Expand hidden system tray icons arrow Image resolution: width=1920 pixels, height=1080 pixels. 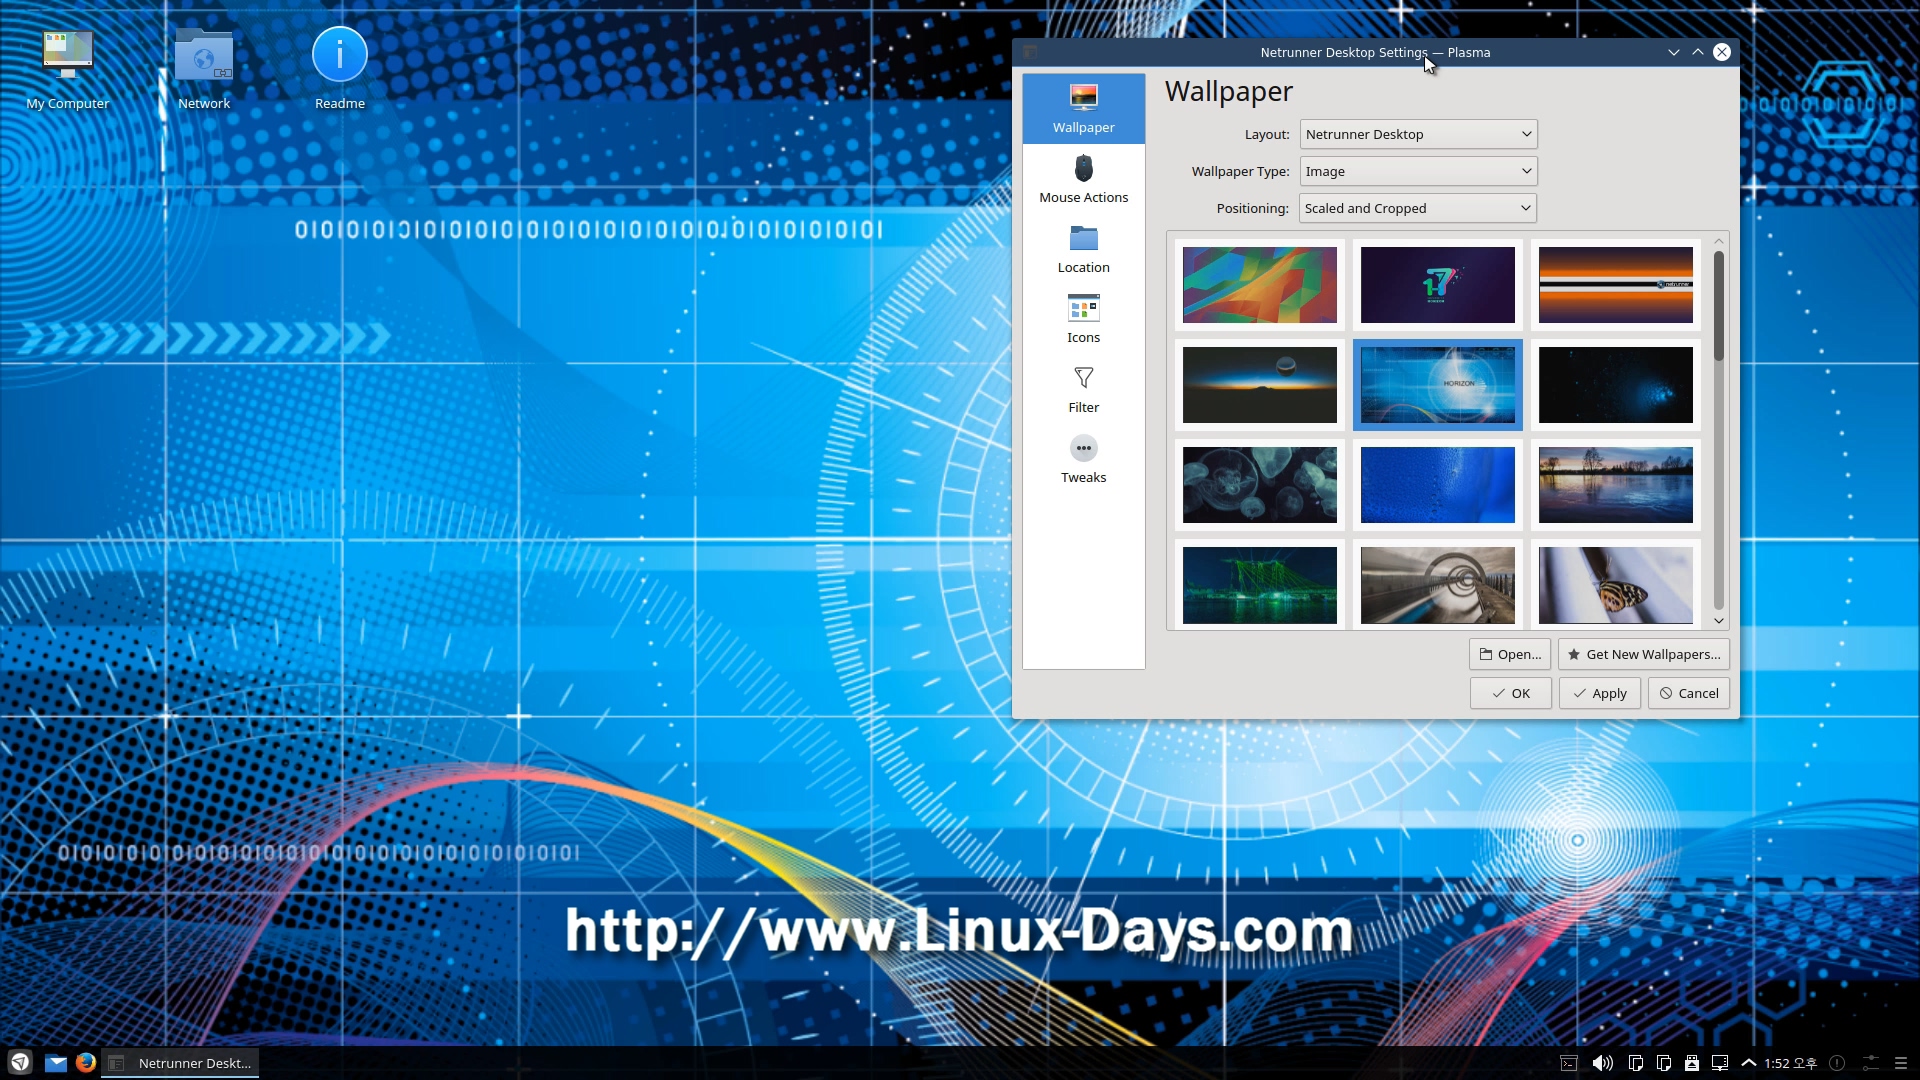click(1749, 1063)
